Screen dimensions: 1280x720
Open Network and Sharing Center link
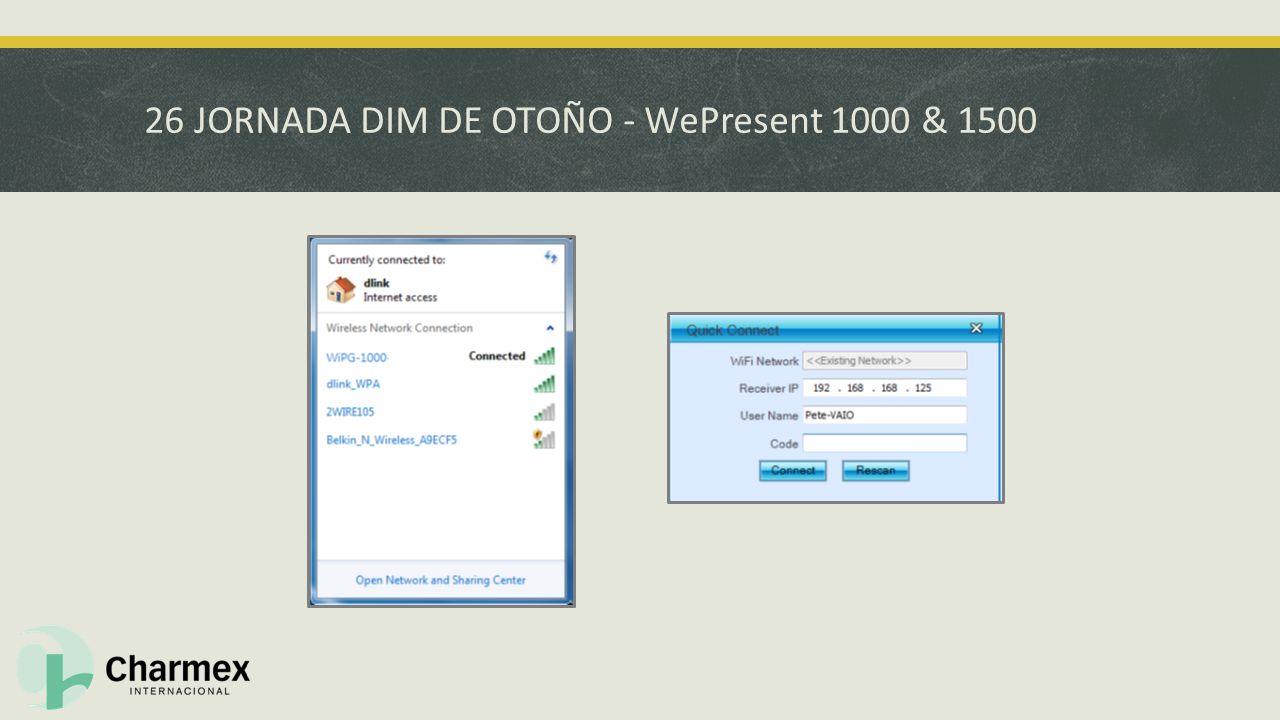pyautogui.click(x=441, y=580)
